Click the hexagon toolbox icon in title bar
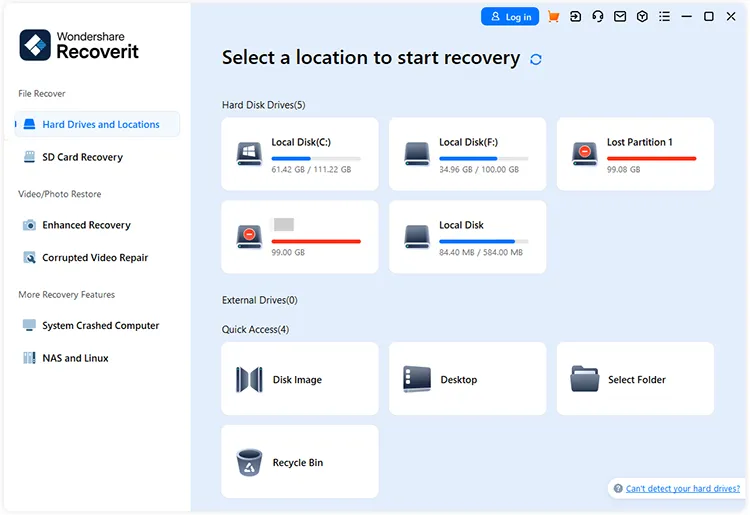The image size is (750, 515). point(642,17)
